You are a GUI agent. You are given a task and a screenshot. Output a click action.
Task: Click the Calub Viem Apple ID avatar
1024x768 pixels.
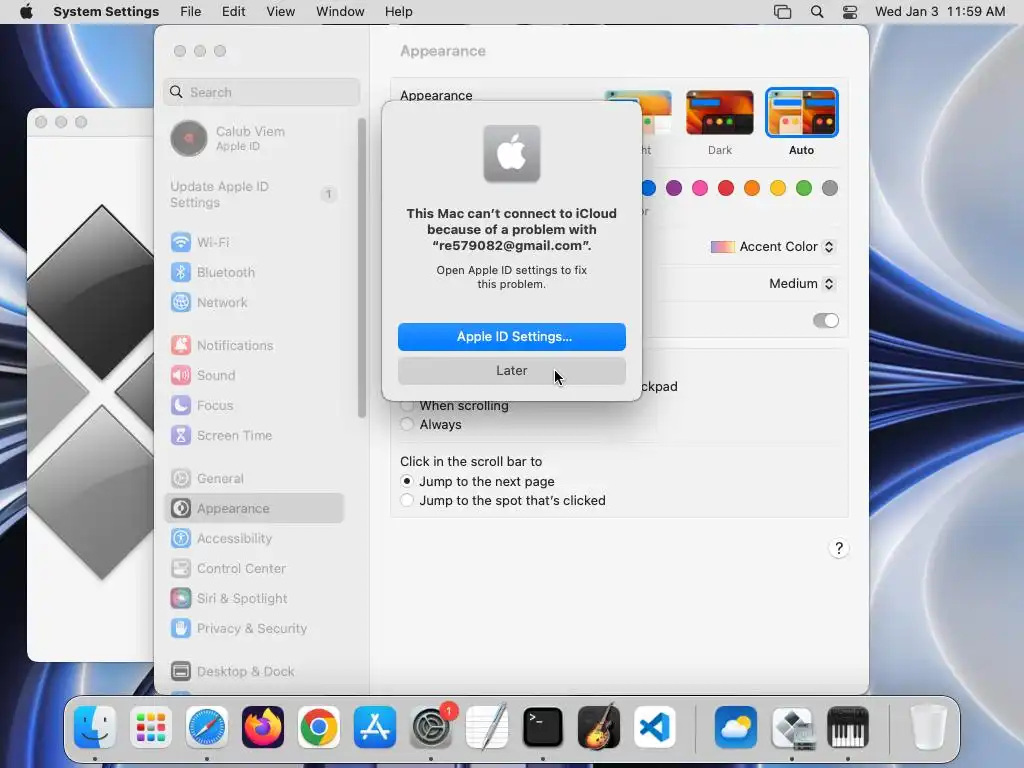pyautogui.click(x=189, y=138)
